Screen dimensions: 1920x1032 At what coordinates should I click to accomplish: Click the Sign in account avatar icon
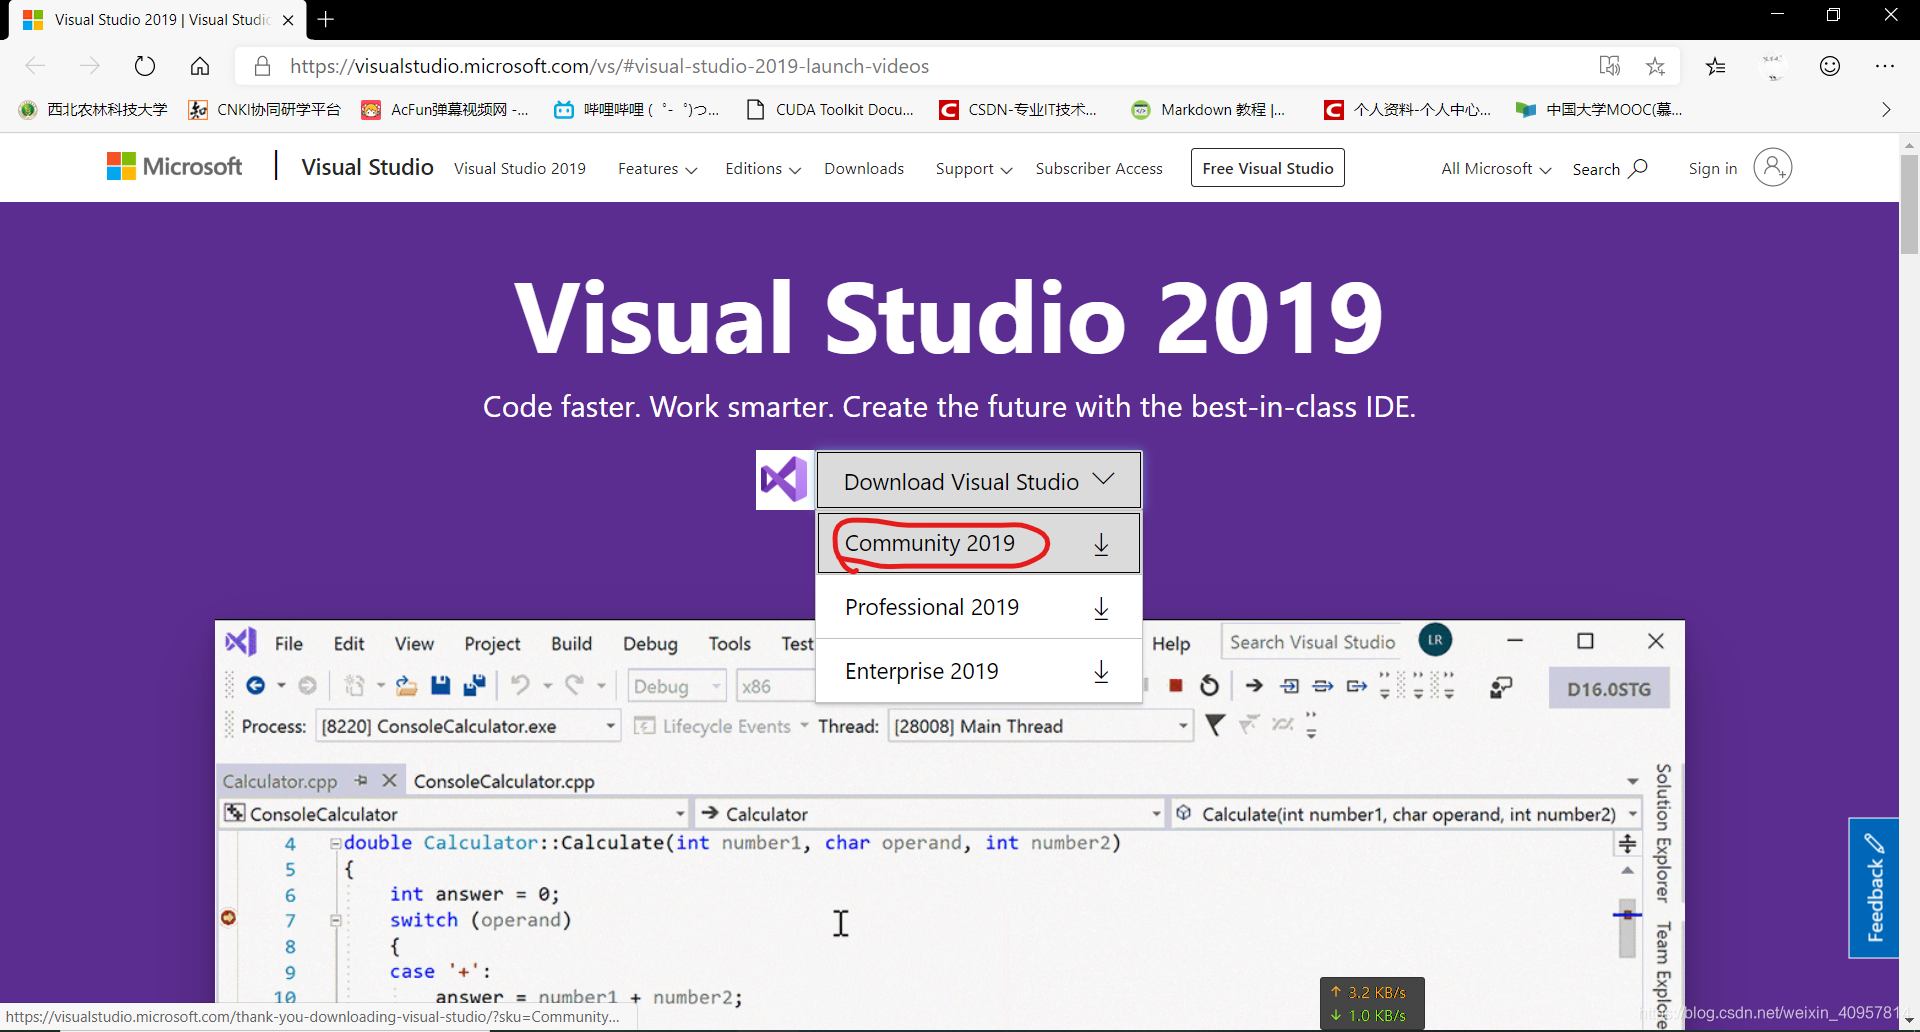click(x=1772, y=167)
